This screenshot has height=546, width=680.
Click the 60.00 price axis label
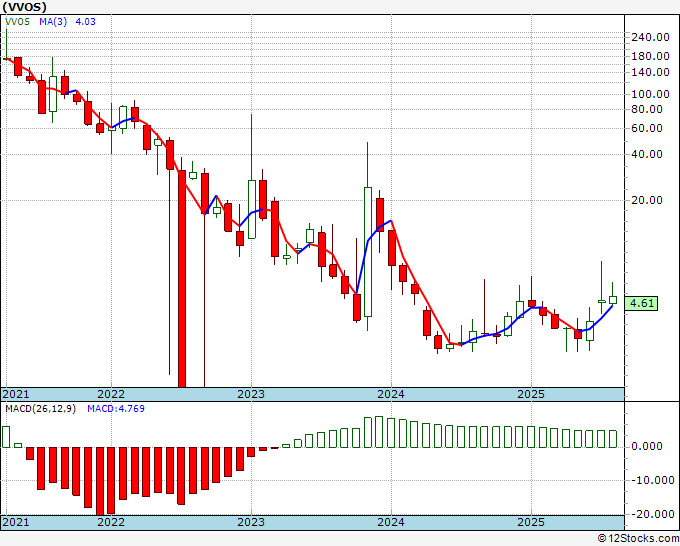[x=647, y=128]
